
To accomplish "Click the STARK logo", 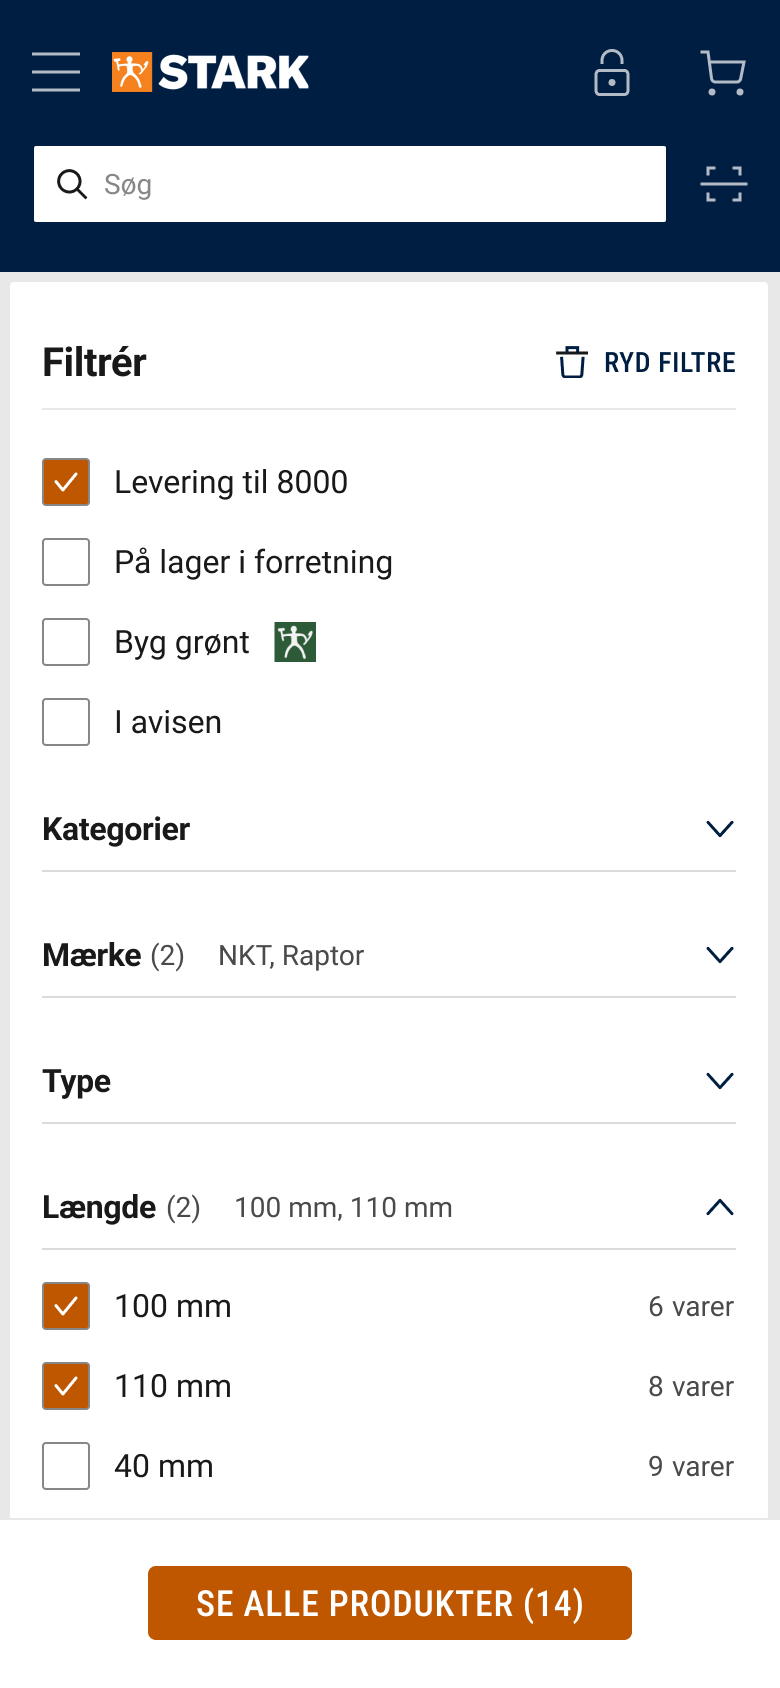I will [x=211, y=72].
